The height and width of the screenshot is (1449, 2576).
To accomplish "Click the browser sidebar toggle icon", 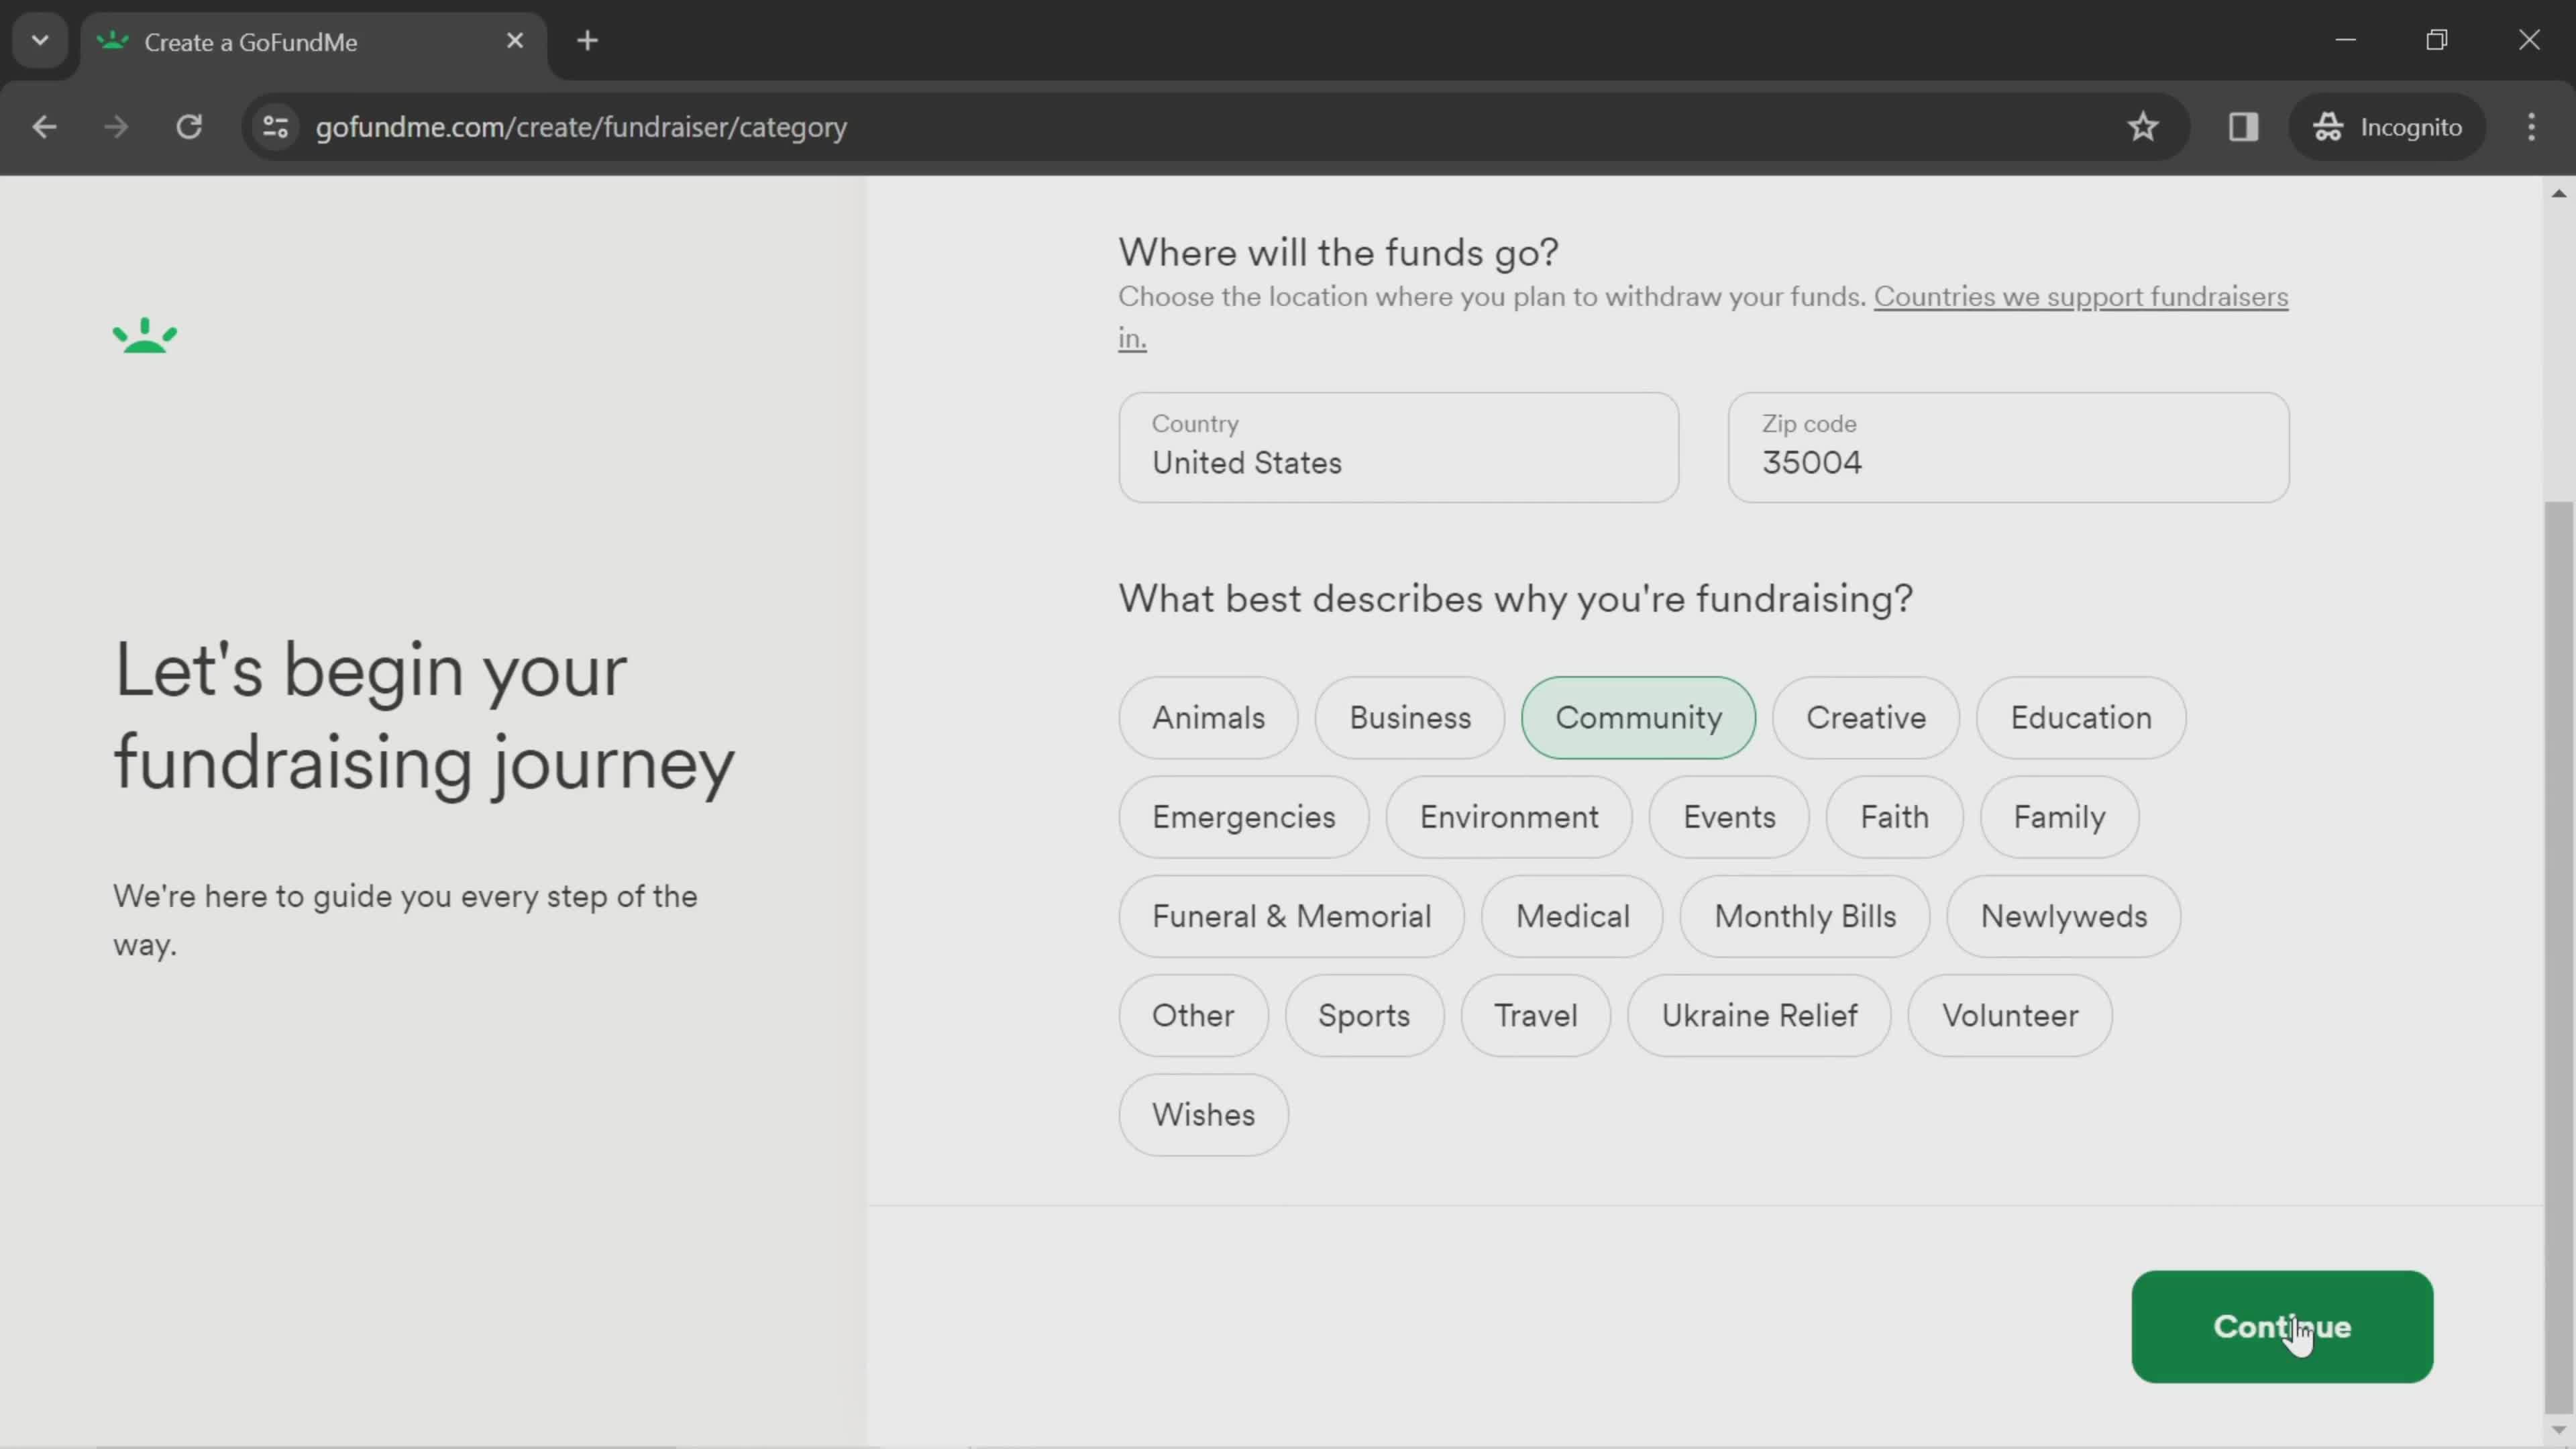I will tap(2242, 125).
